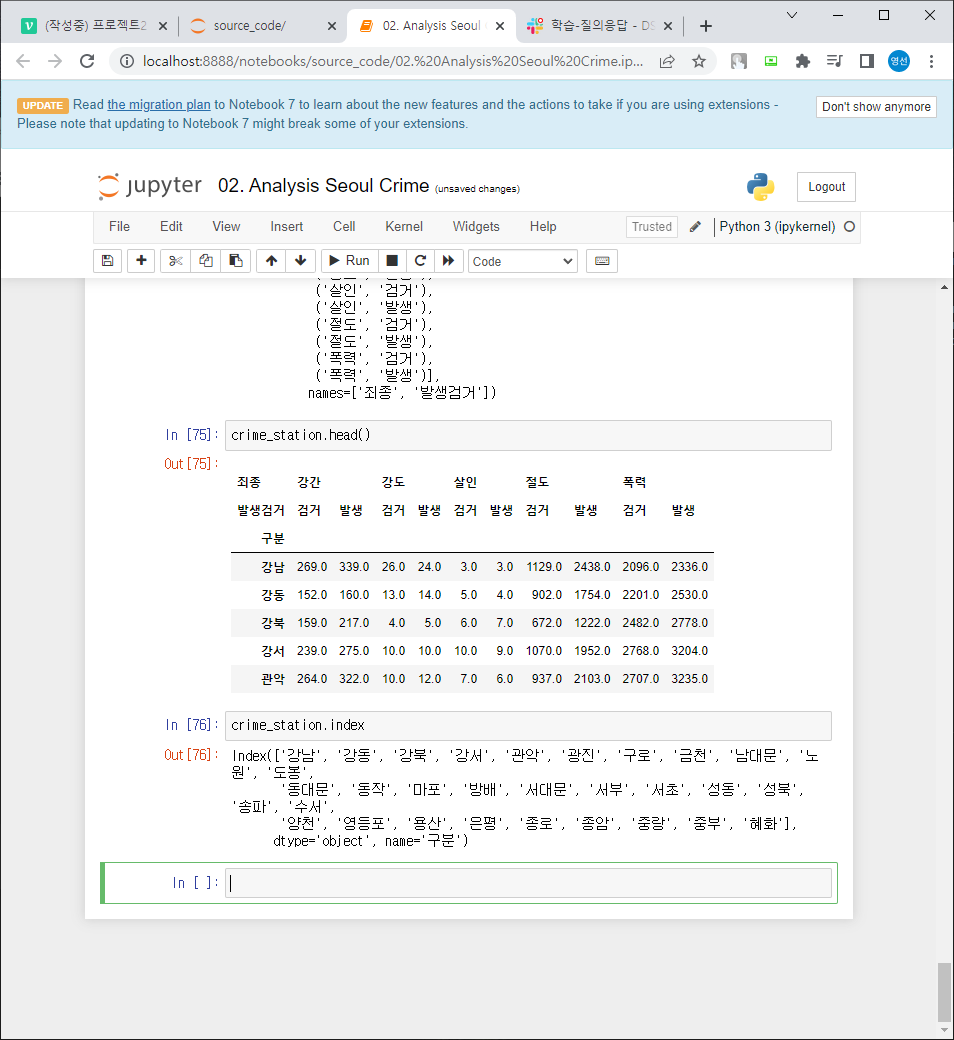Dismiss banner with Don't show anymore
954x1040 pixels.
click(876, 107)
